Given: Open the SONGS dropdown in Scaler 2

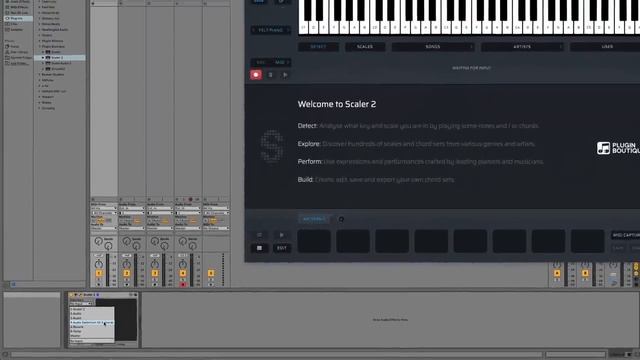Looking at the screenshot, I should (433, 47).
